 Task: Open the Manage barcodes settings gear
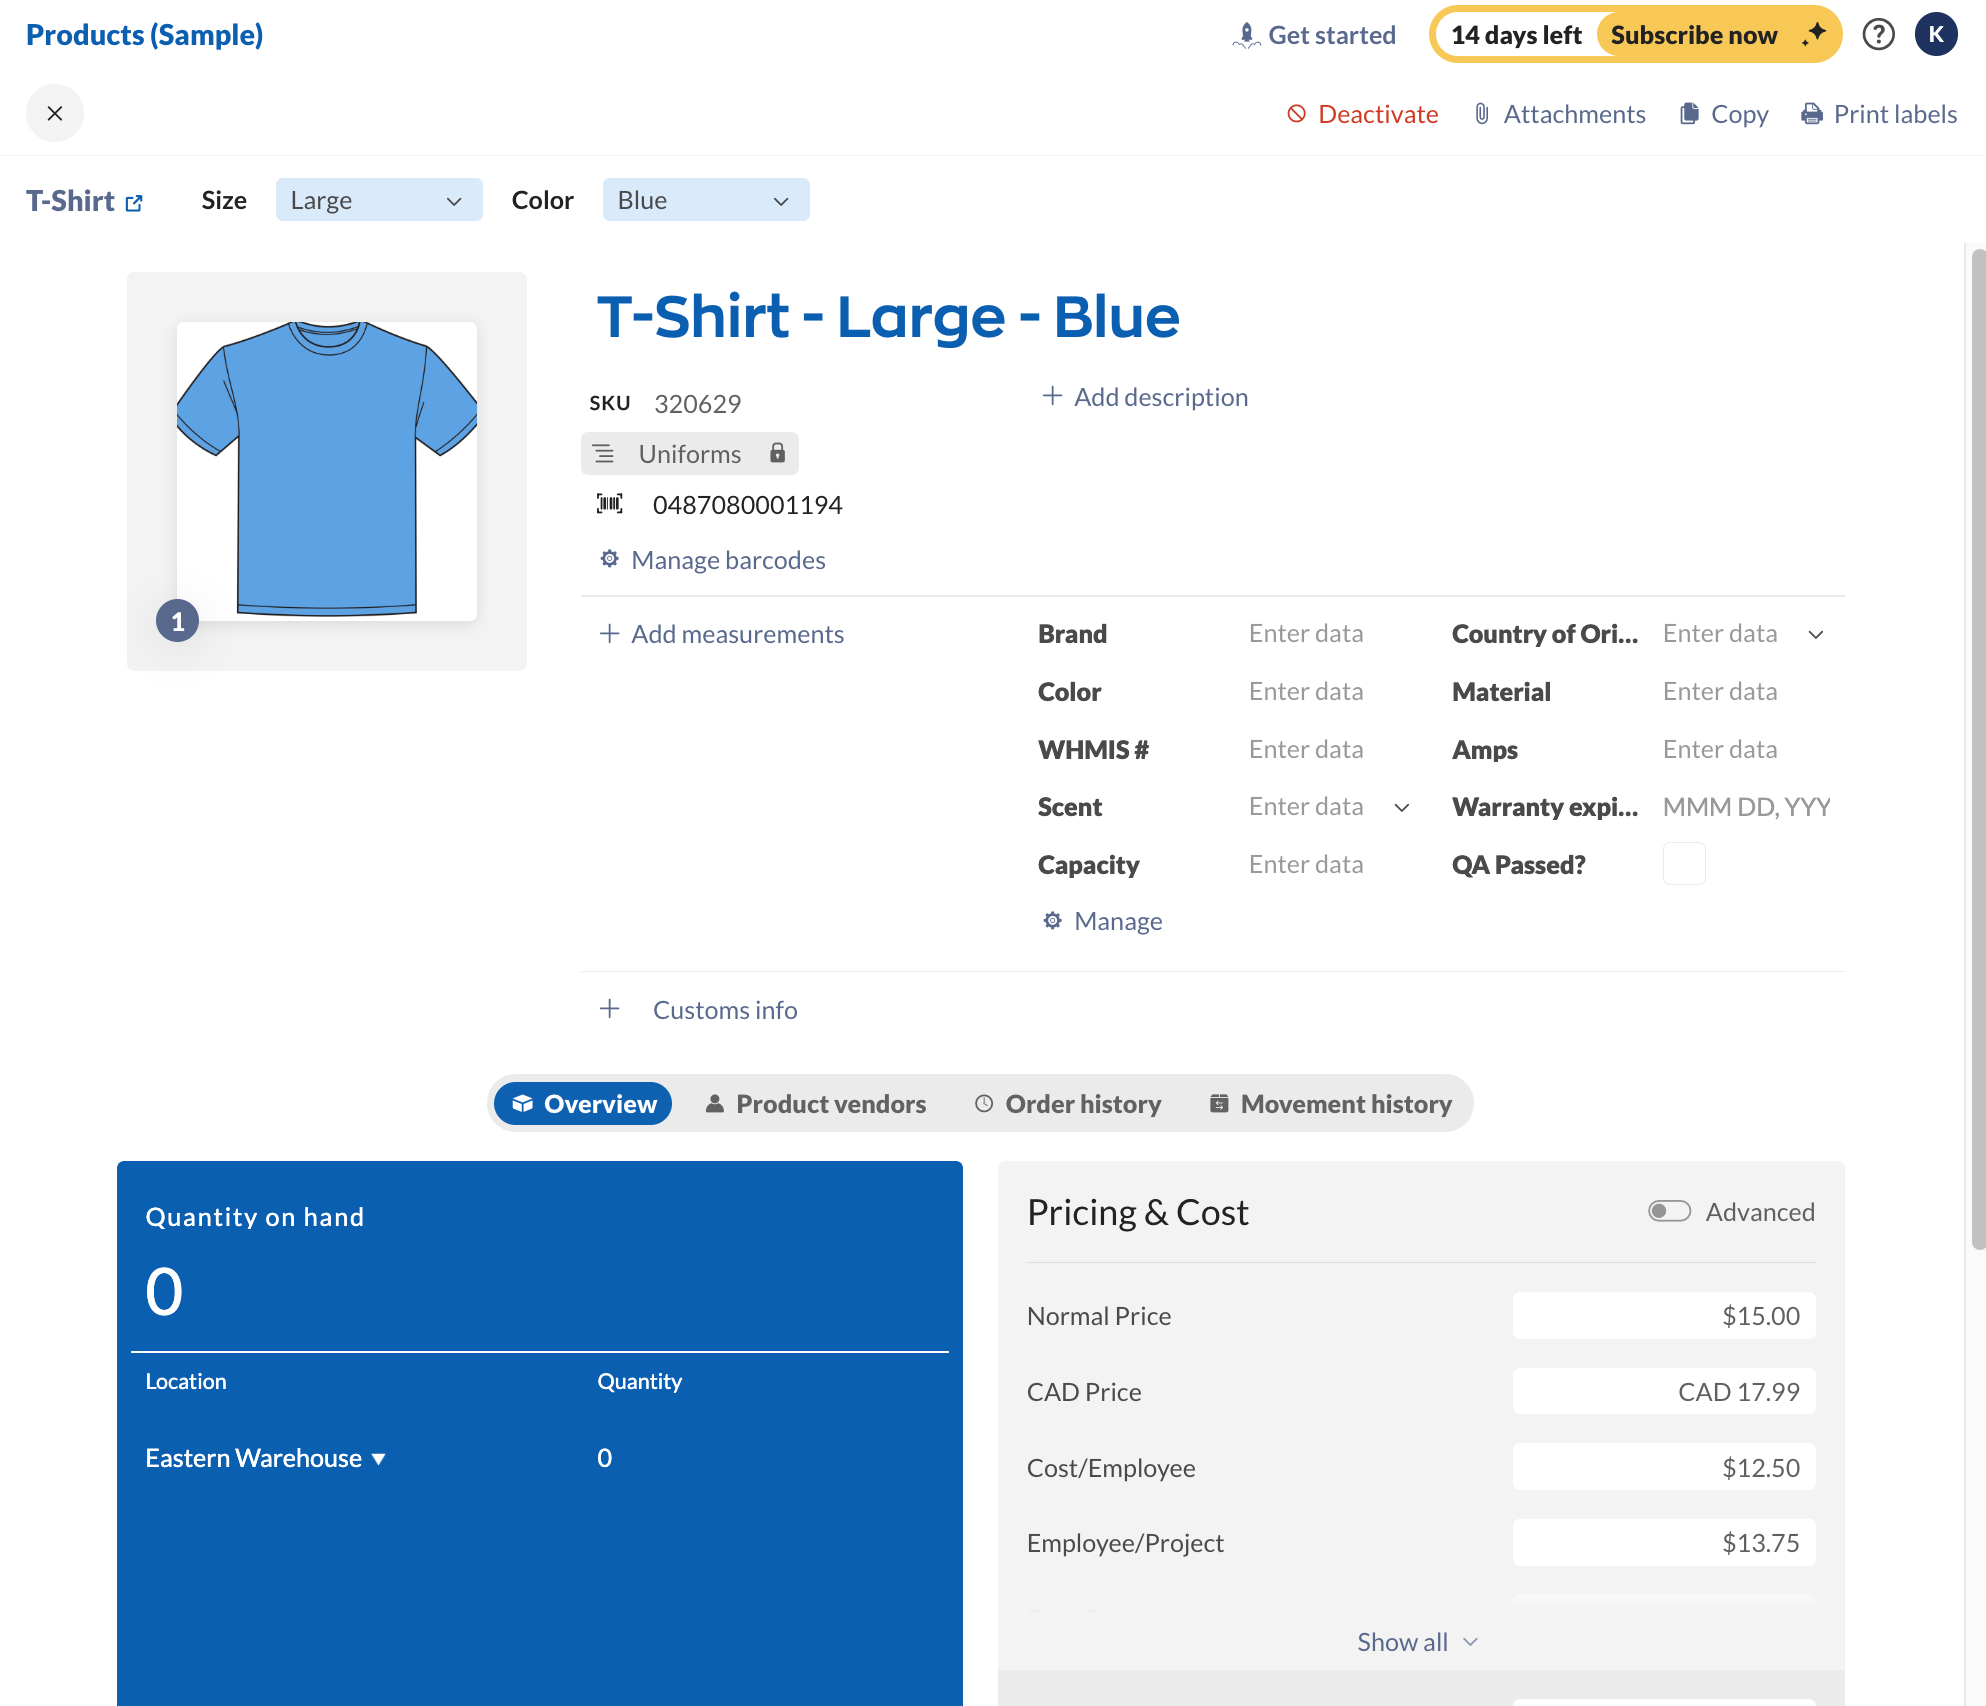[609, 559]
